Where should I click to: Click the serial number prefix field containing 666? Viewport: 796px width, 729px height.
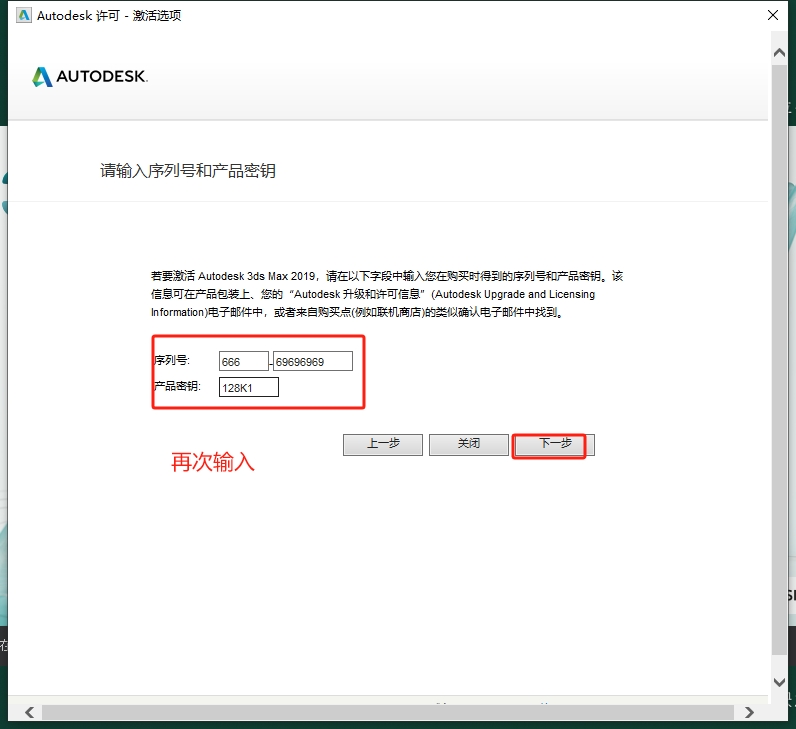click(244, 361)
